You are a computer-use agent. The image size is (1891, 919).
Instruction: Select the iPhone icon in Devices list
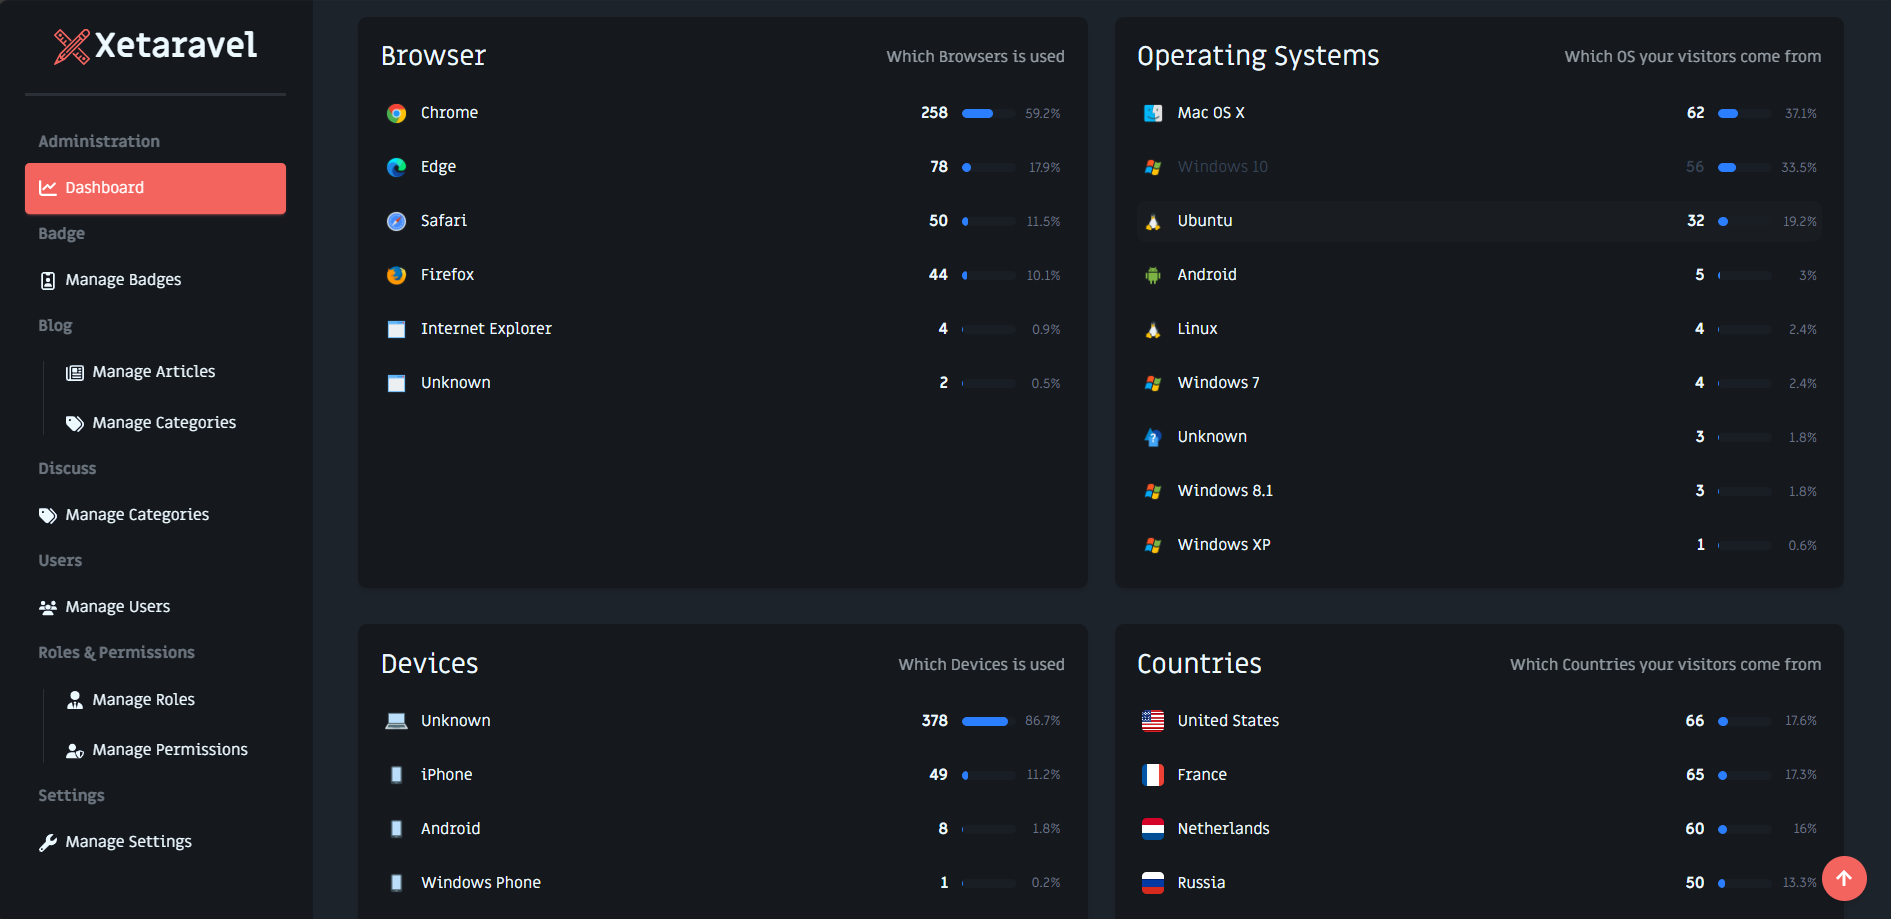pos(396,774)
